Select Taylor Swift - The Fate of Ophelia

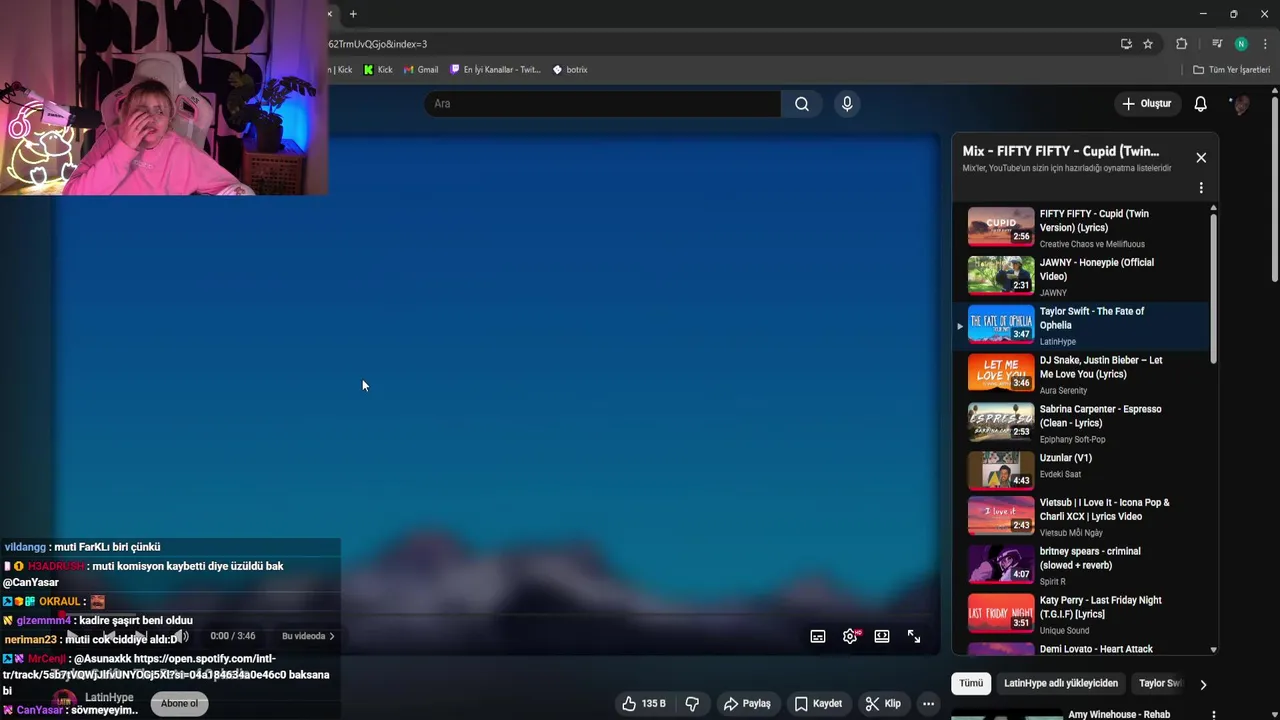point(1080,326)
